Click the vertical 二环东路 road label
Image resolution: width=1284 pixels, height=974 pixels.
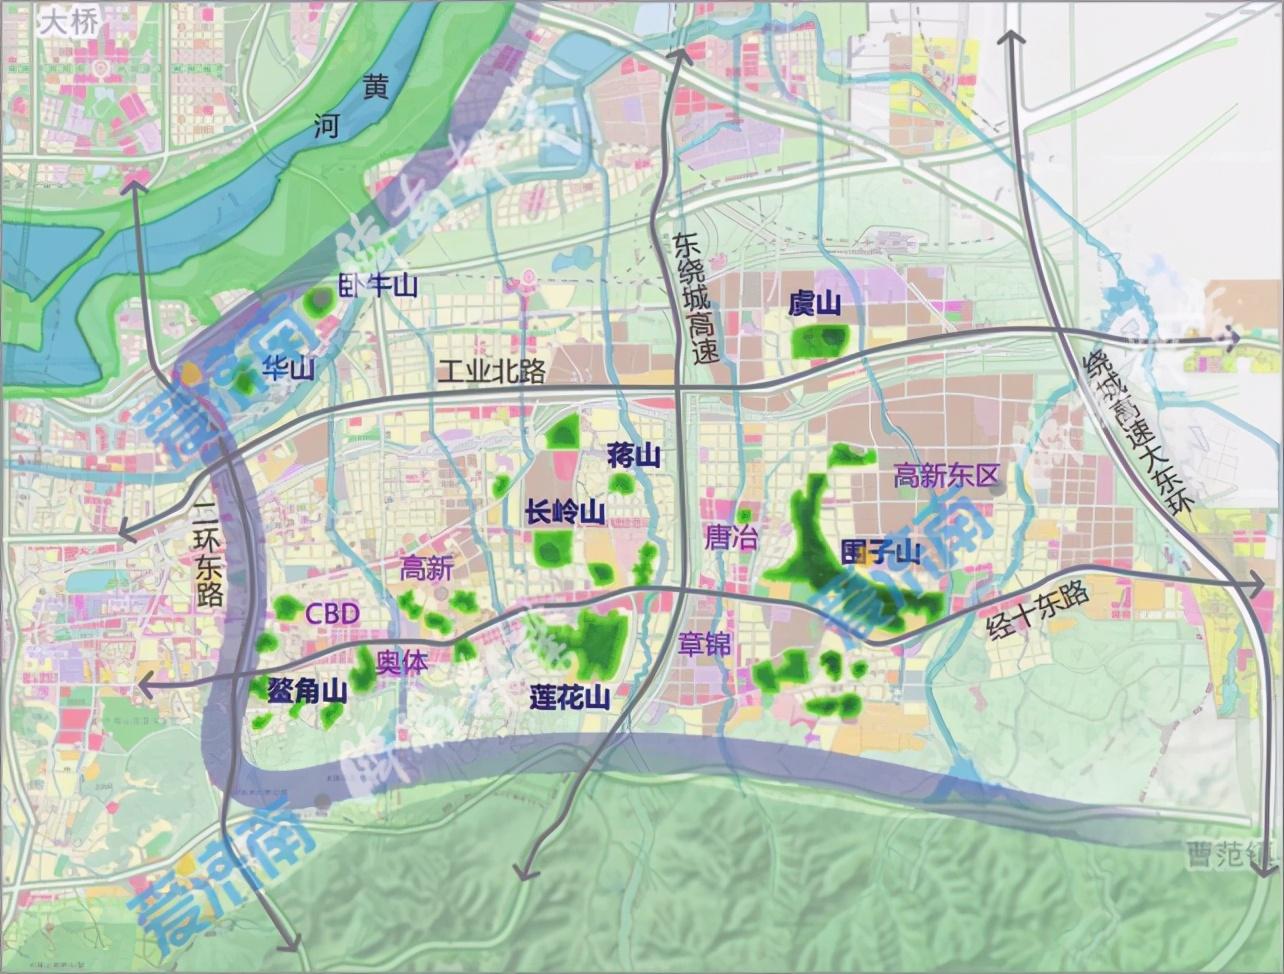coord(208,555)
